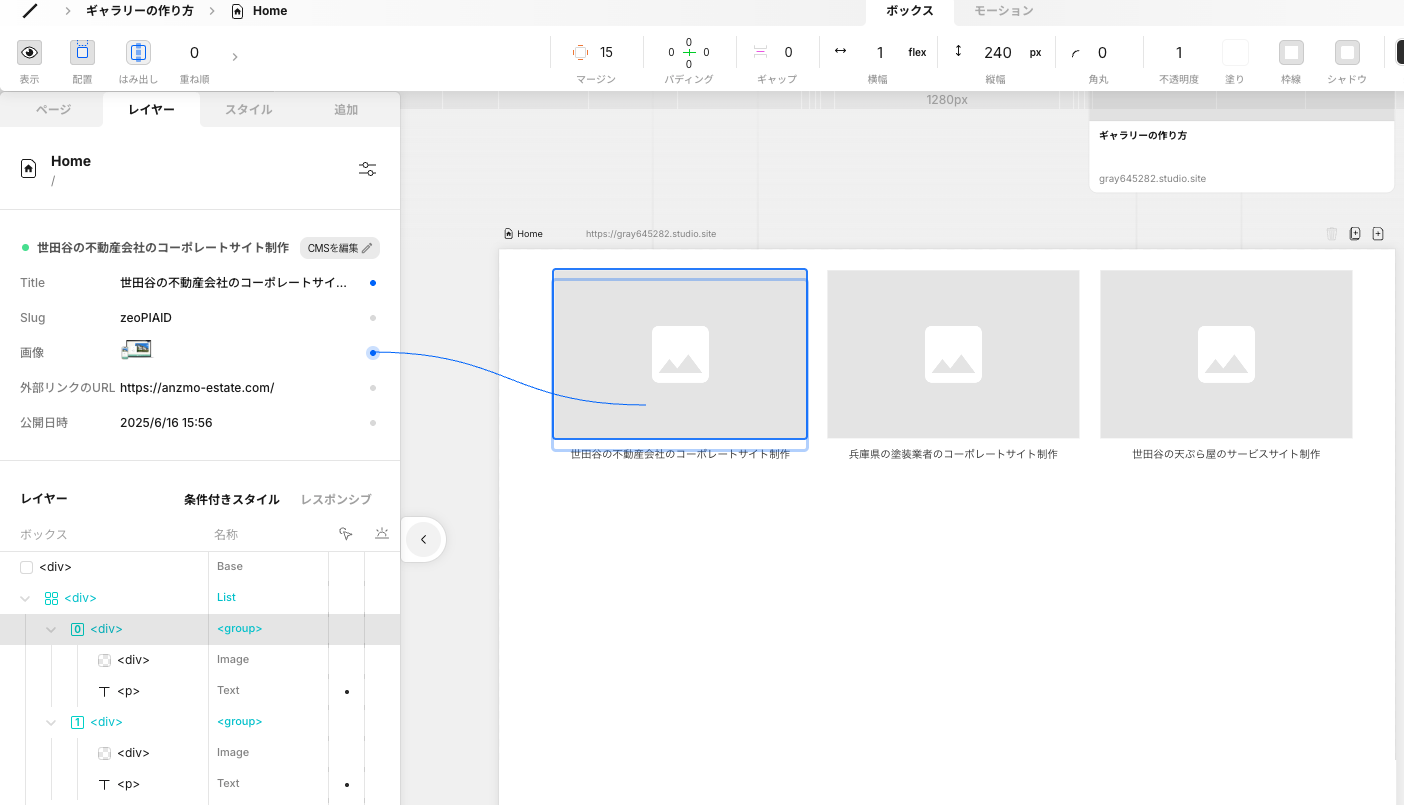Collapse the left panel with chevron button

423,540
